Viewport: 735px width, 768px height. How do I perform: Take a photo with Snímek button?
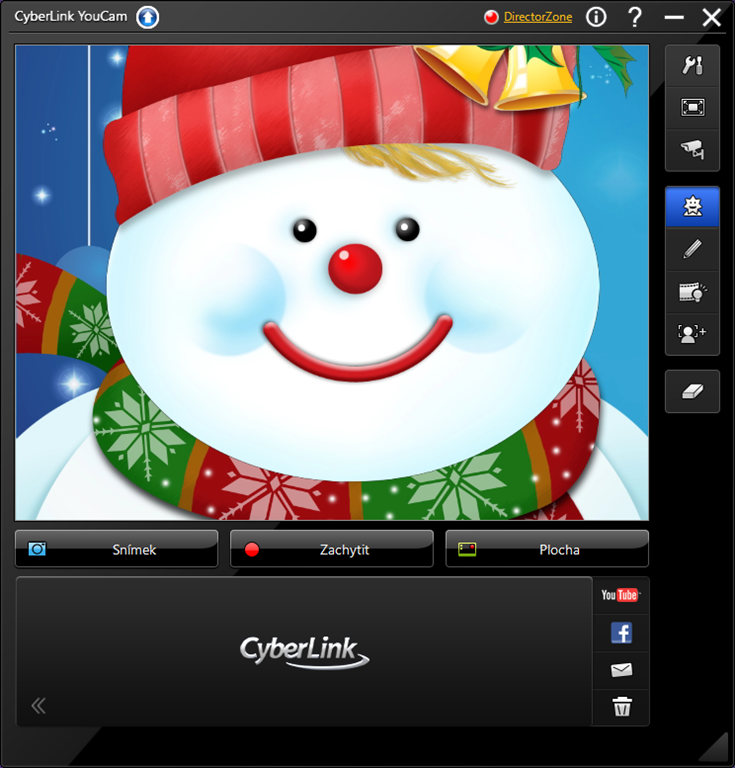[116, 549]
